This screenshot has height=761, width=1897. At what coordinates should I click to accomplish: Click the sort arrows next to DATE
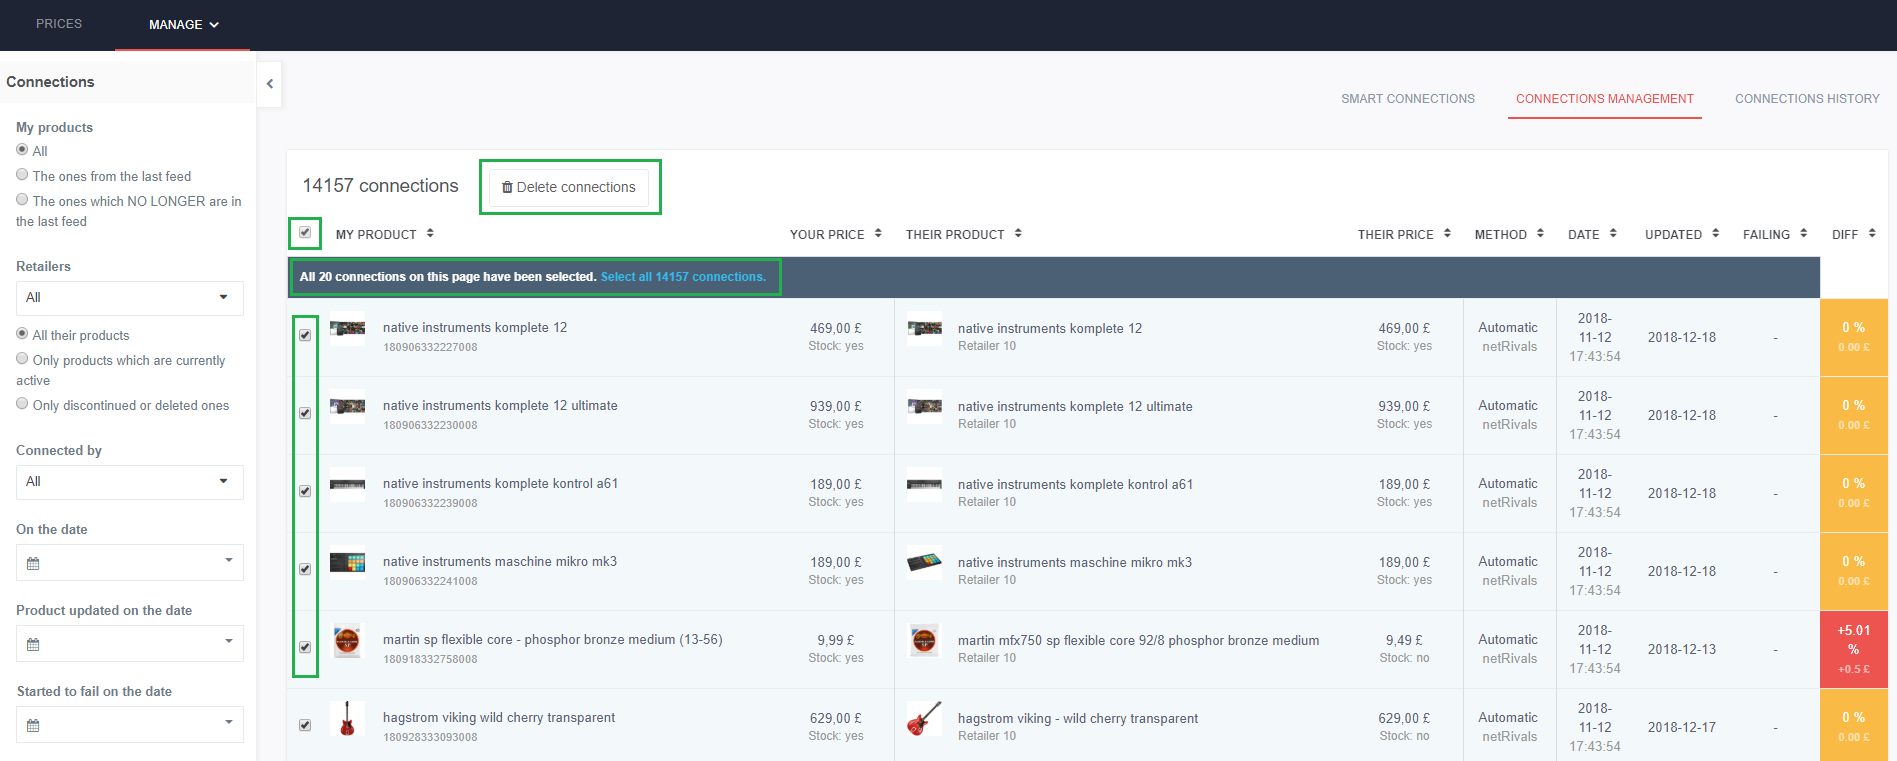[x=1613, y=233]
